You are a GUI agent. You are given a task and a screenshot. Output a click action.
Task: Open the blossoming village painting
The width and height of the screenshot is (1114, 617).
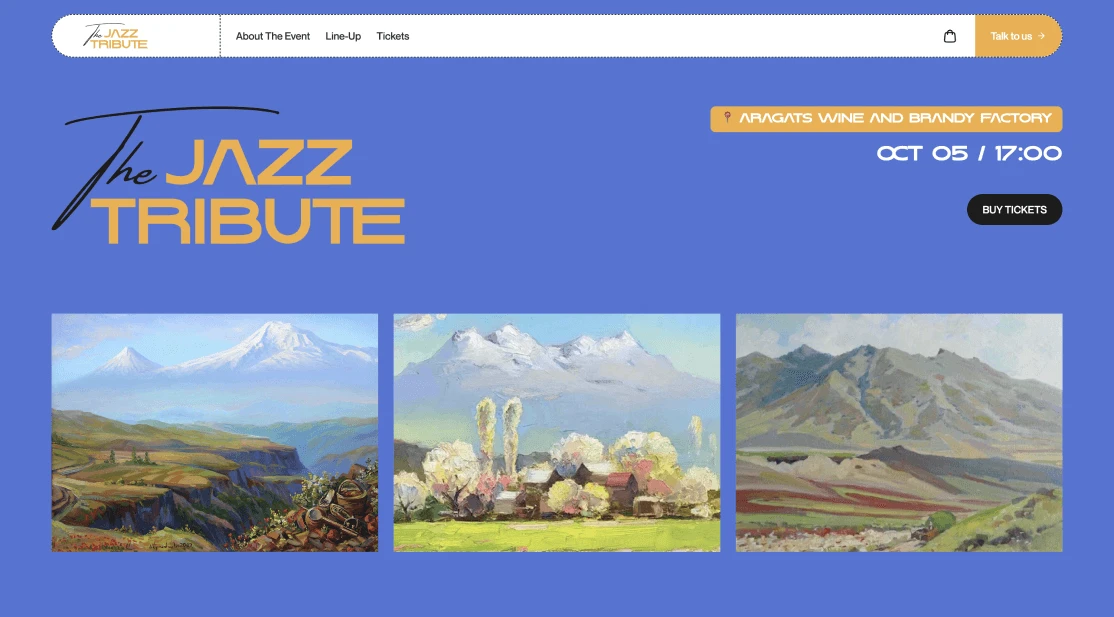point(557,433)
